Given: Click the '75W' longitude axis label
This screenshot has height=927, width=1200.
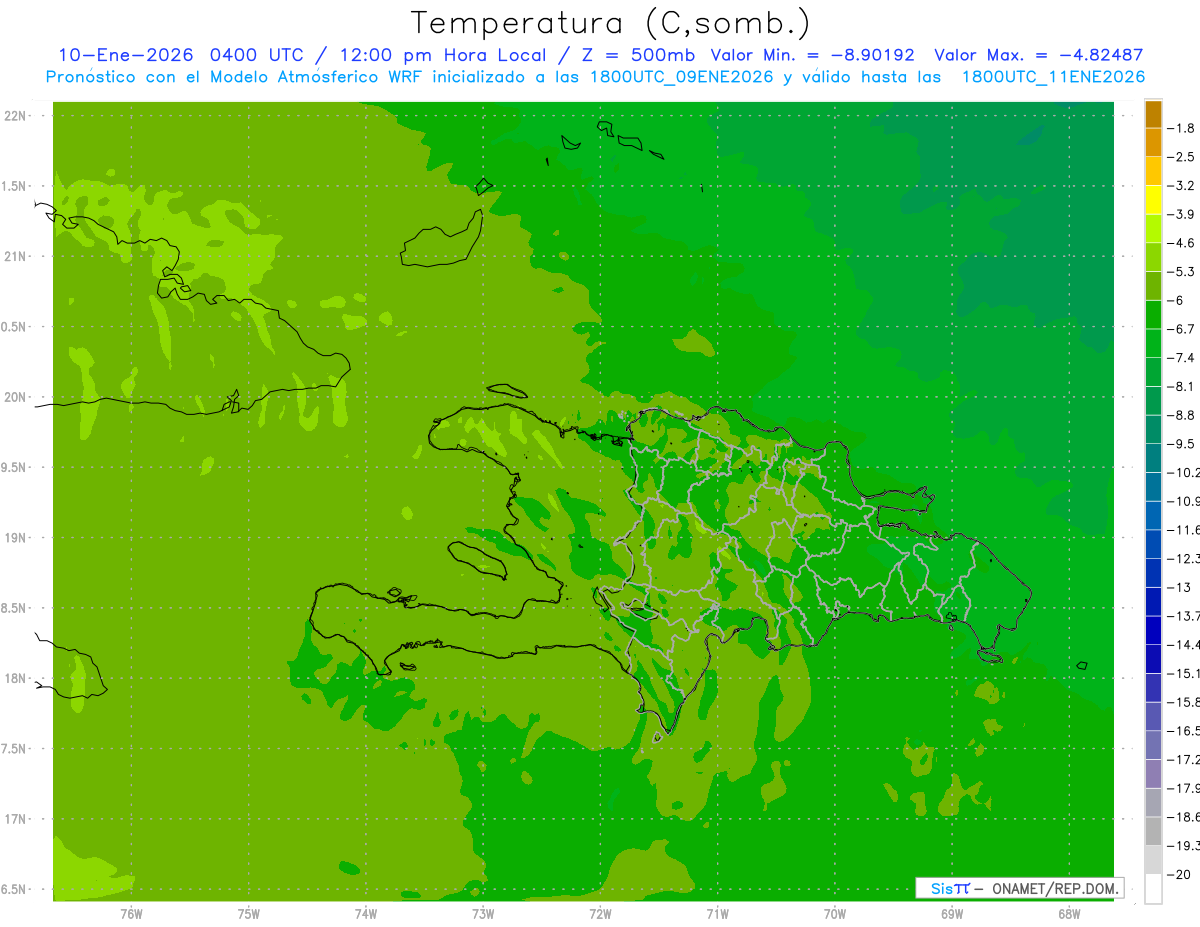Looking at the screenshot, I should [x=249, y=913].
